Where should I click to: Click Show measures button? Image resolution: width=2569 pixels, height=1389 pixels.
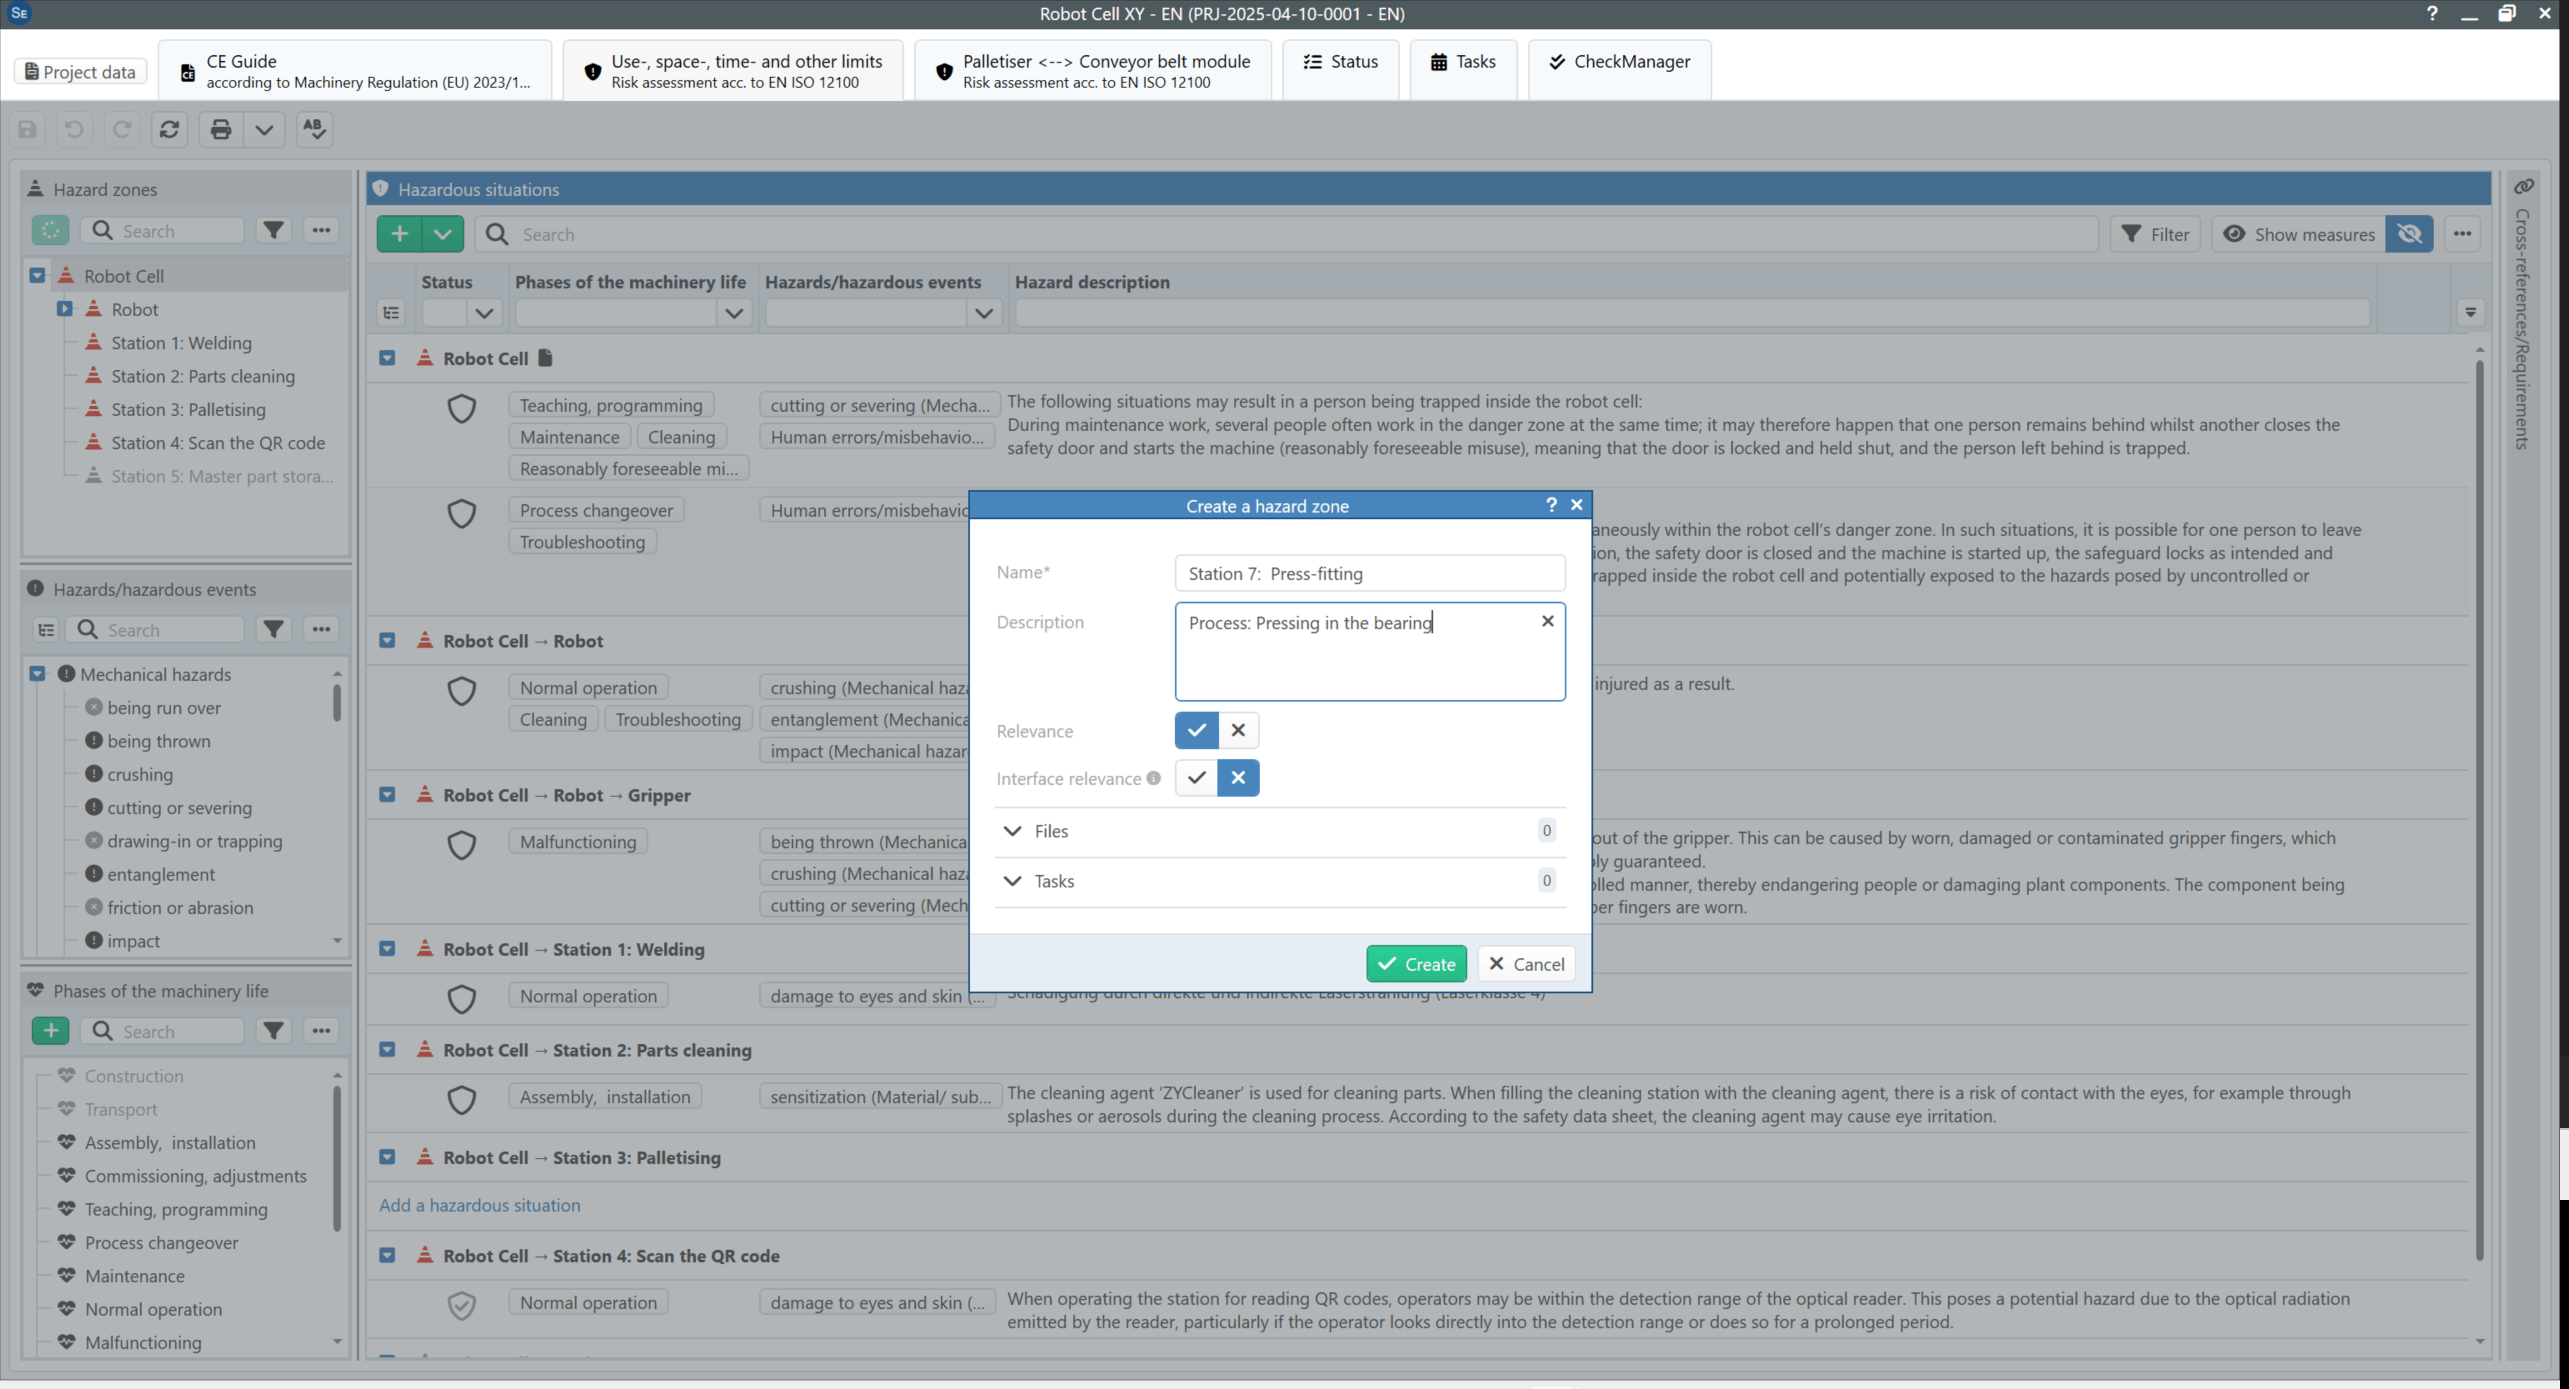(x=2299, y=234)
